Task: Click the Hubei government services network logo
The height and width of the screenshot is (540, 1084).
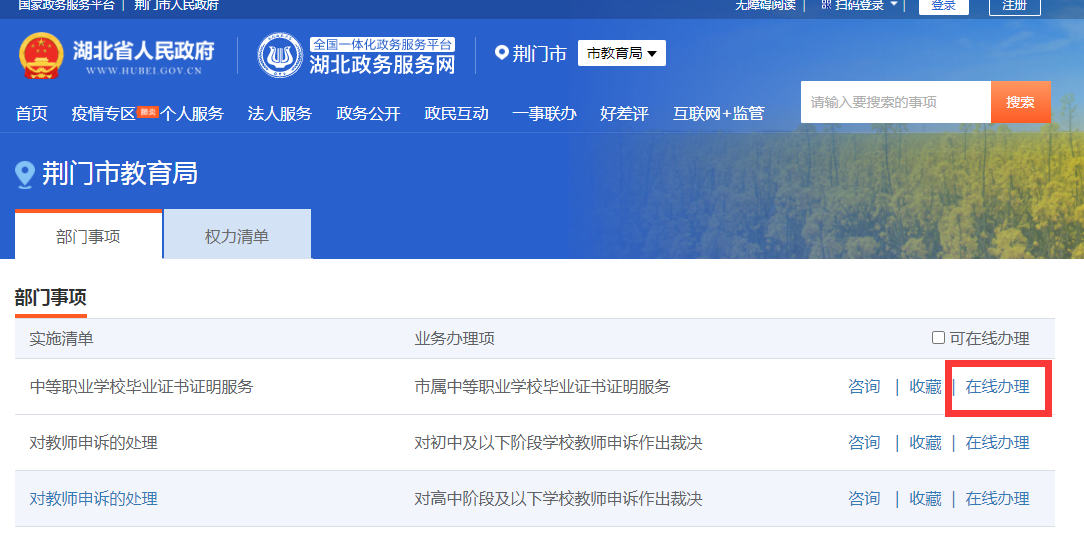Action: click(x=280, y=56)
